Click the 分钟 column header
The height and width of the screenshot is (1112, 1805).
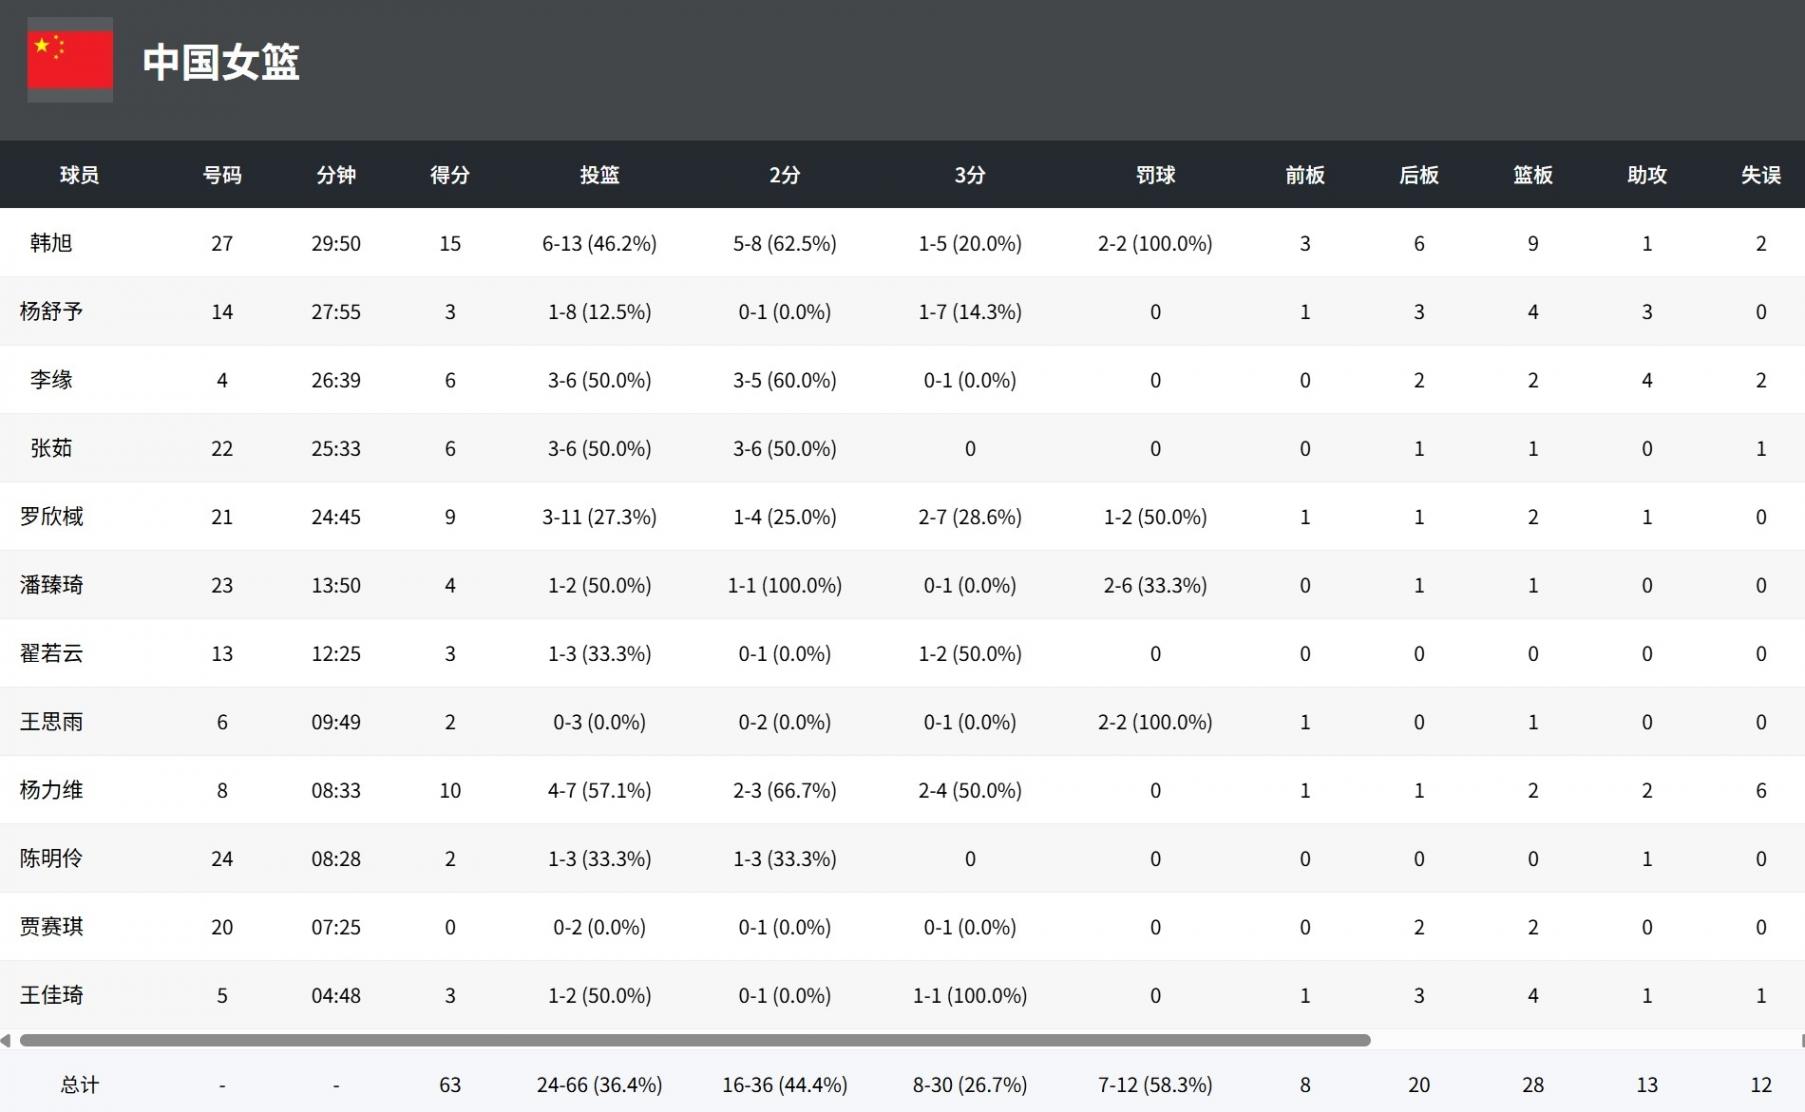(336, 175)
